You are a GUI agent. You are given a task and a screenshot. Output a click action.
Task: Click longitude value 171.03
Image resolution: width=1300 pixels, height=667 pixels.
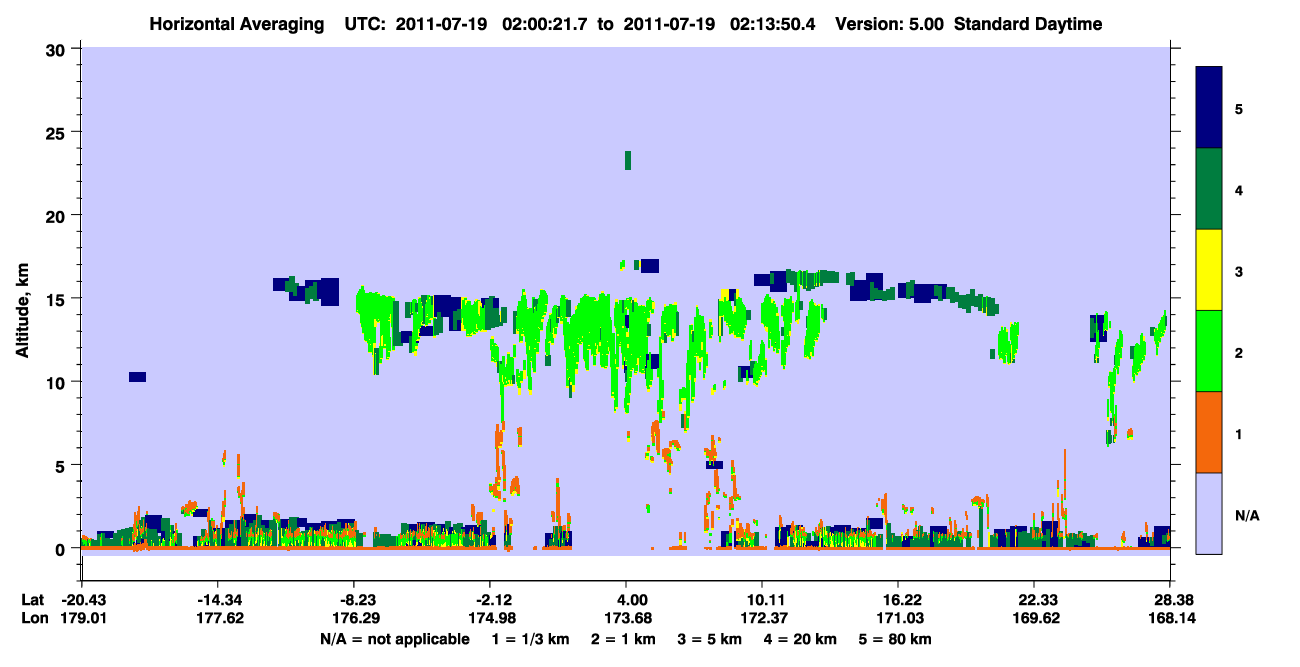click(x=898, y=618)
